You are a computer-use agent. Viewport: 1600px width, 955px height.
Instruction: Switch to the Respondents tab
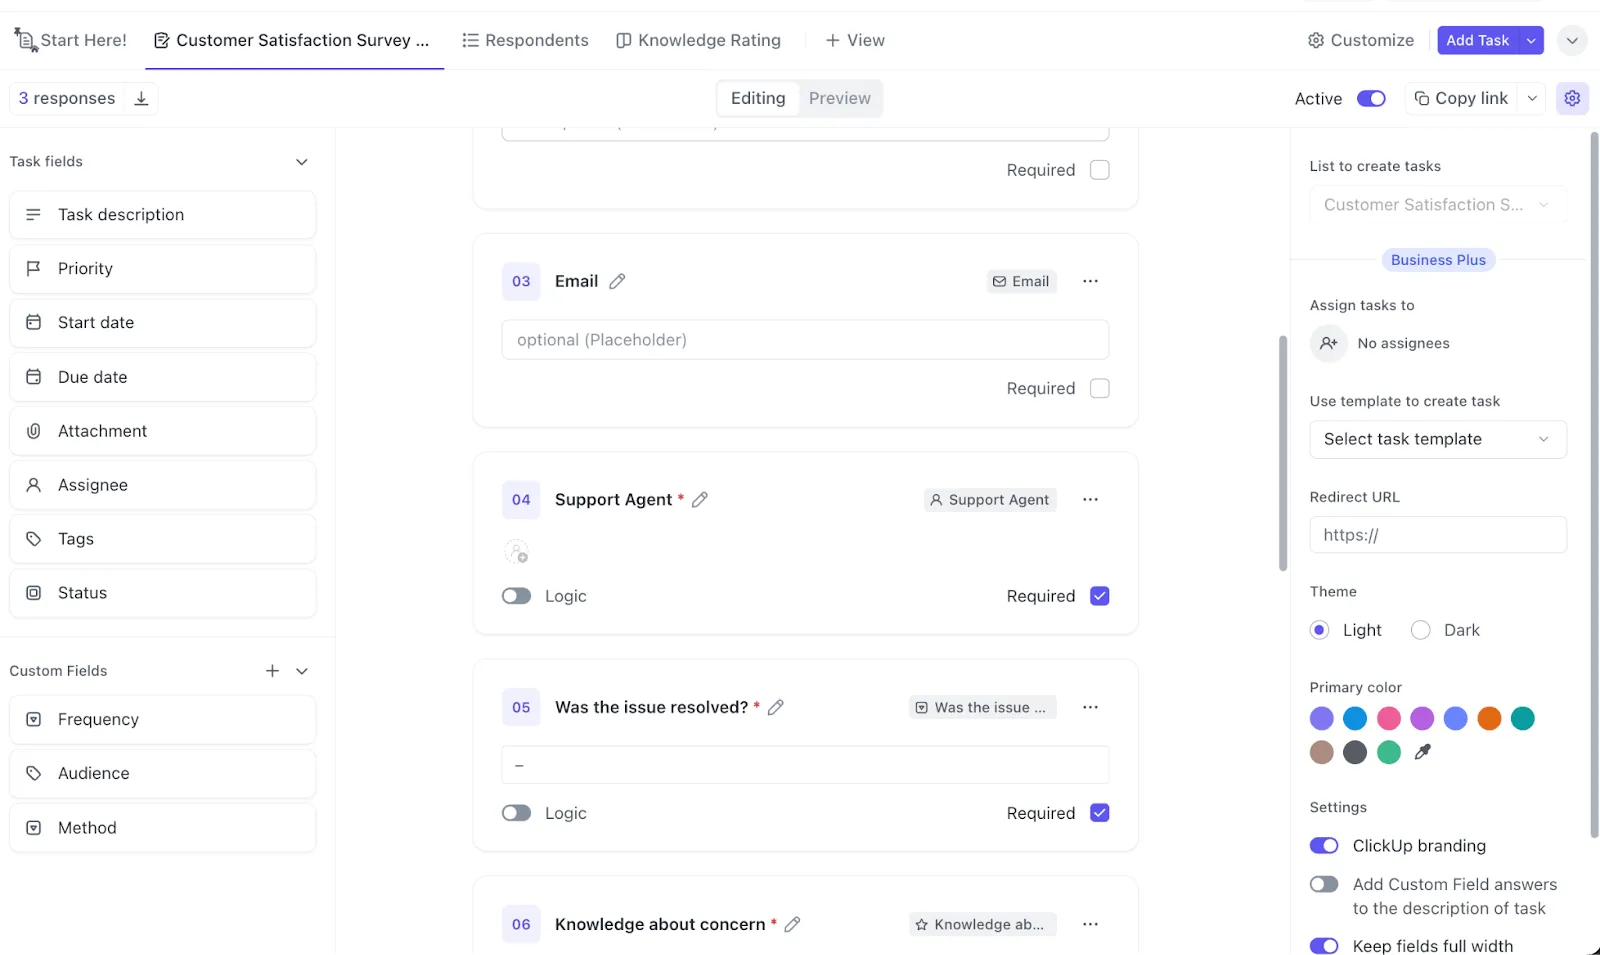click(x=525, y=40)
